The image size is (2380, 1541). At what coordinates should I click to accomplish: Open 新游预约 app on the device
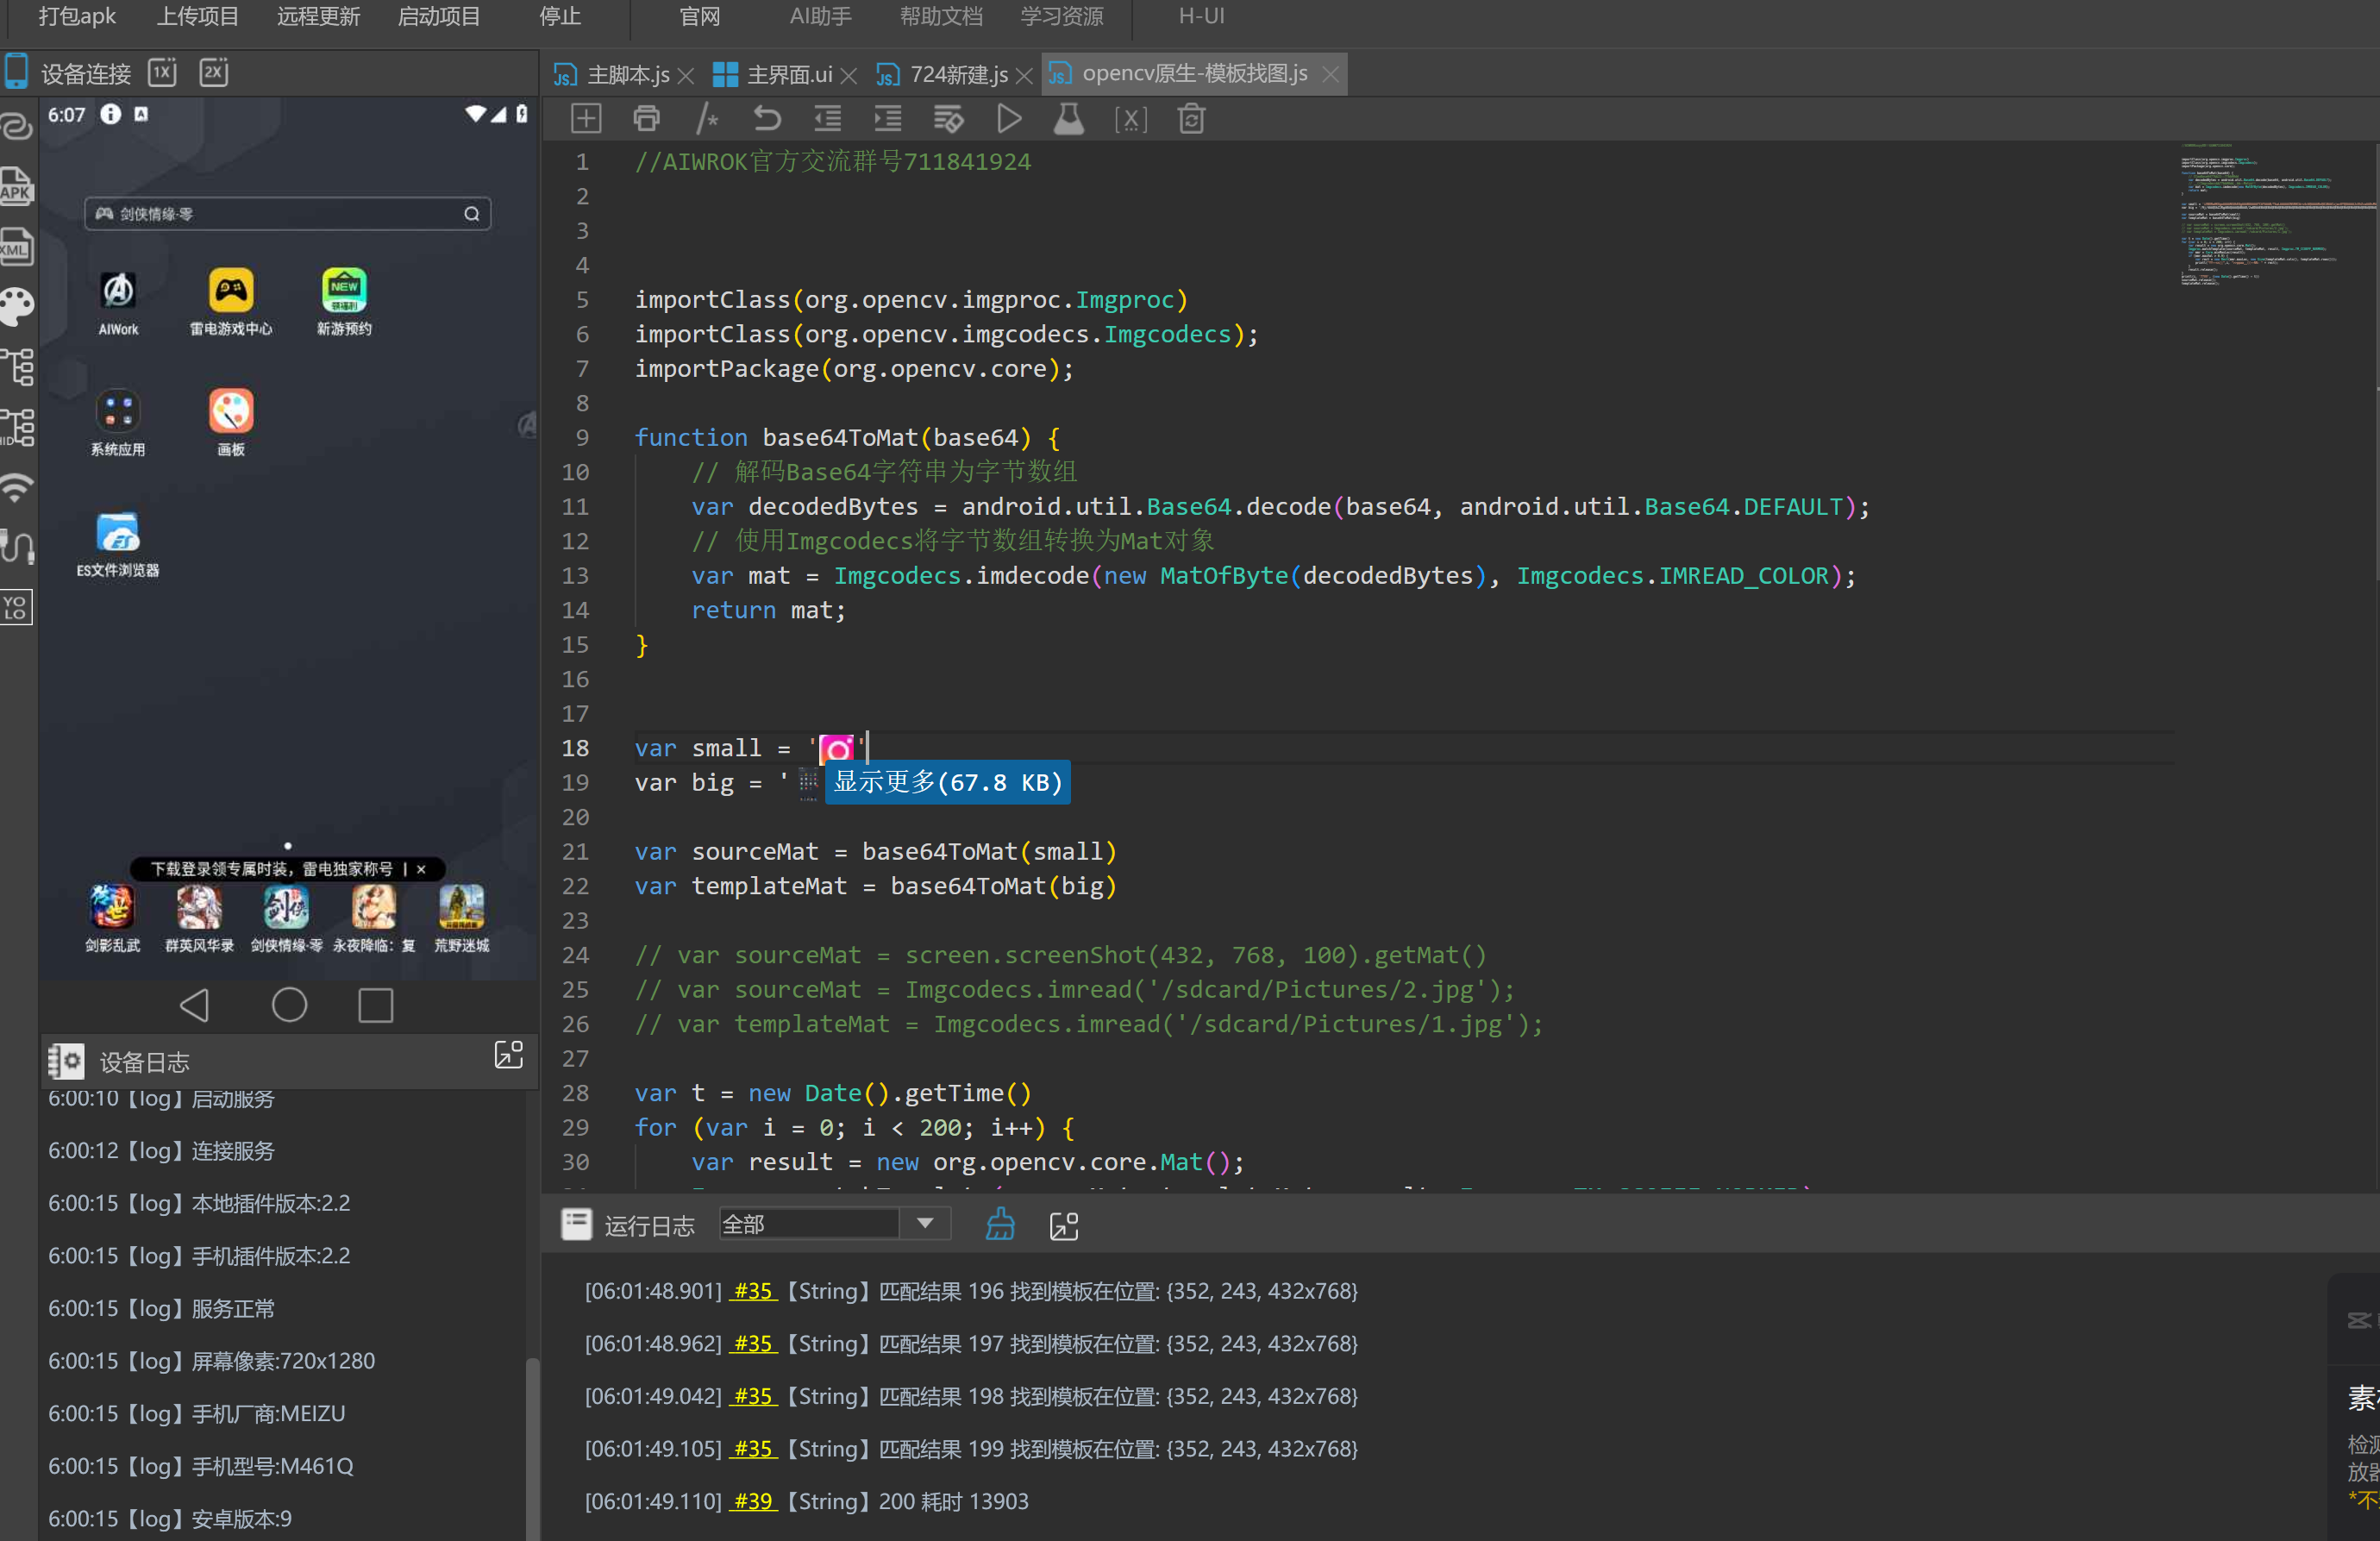[344, 302]
